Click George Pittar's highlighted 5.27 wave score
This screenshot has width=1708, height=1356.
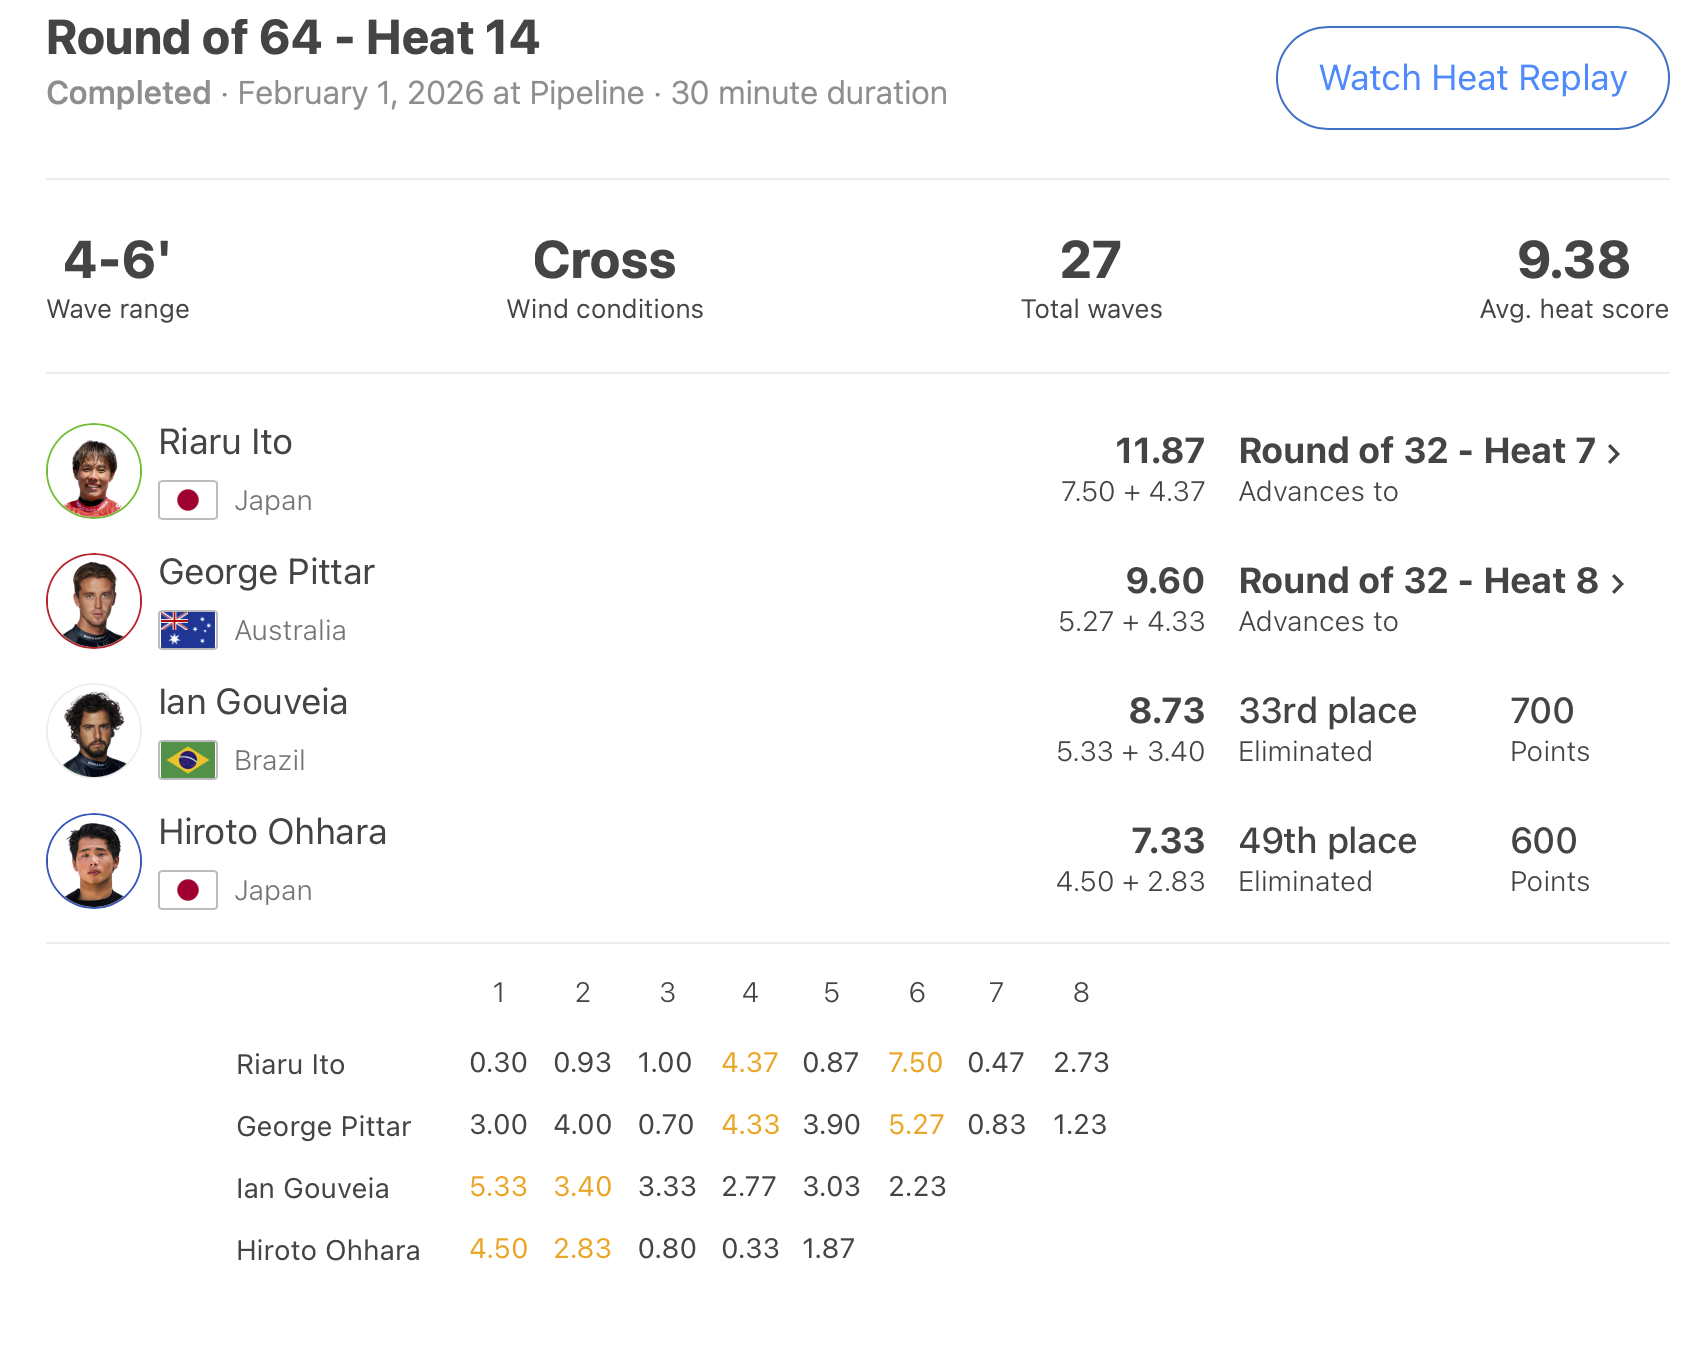(x=916, y=1124)
